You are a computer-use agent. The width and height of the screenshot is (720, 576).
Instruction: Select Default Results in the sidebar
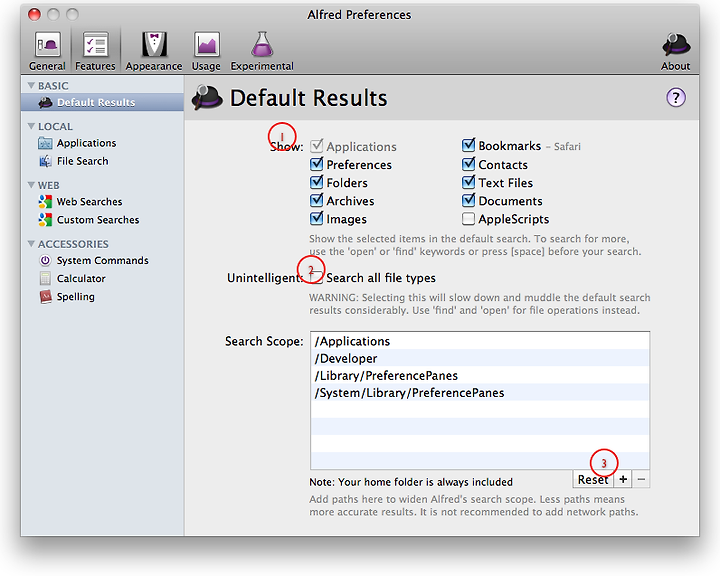(x=102, y=102)
